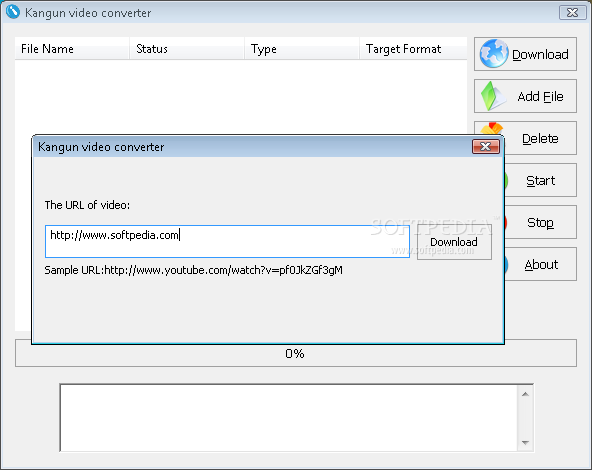Image resolution: width=592 pixels, height=470 pixels.
Task: Sort the list by File Name column header
Action: [x=72, y=49]
